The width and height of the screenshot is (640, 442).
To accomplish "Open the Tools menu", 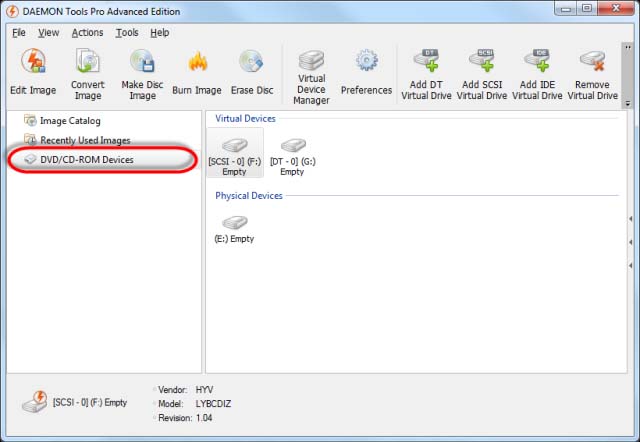I will (127, 33).
